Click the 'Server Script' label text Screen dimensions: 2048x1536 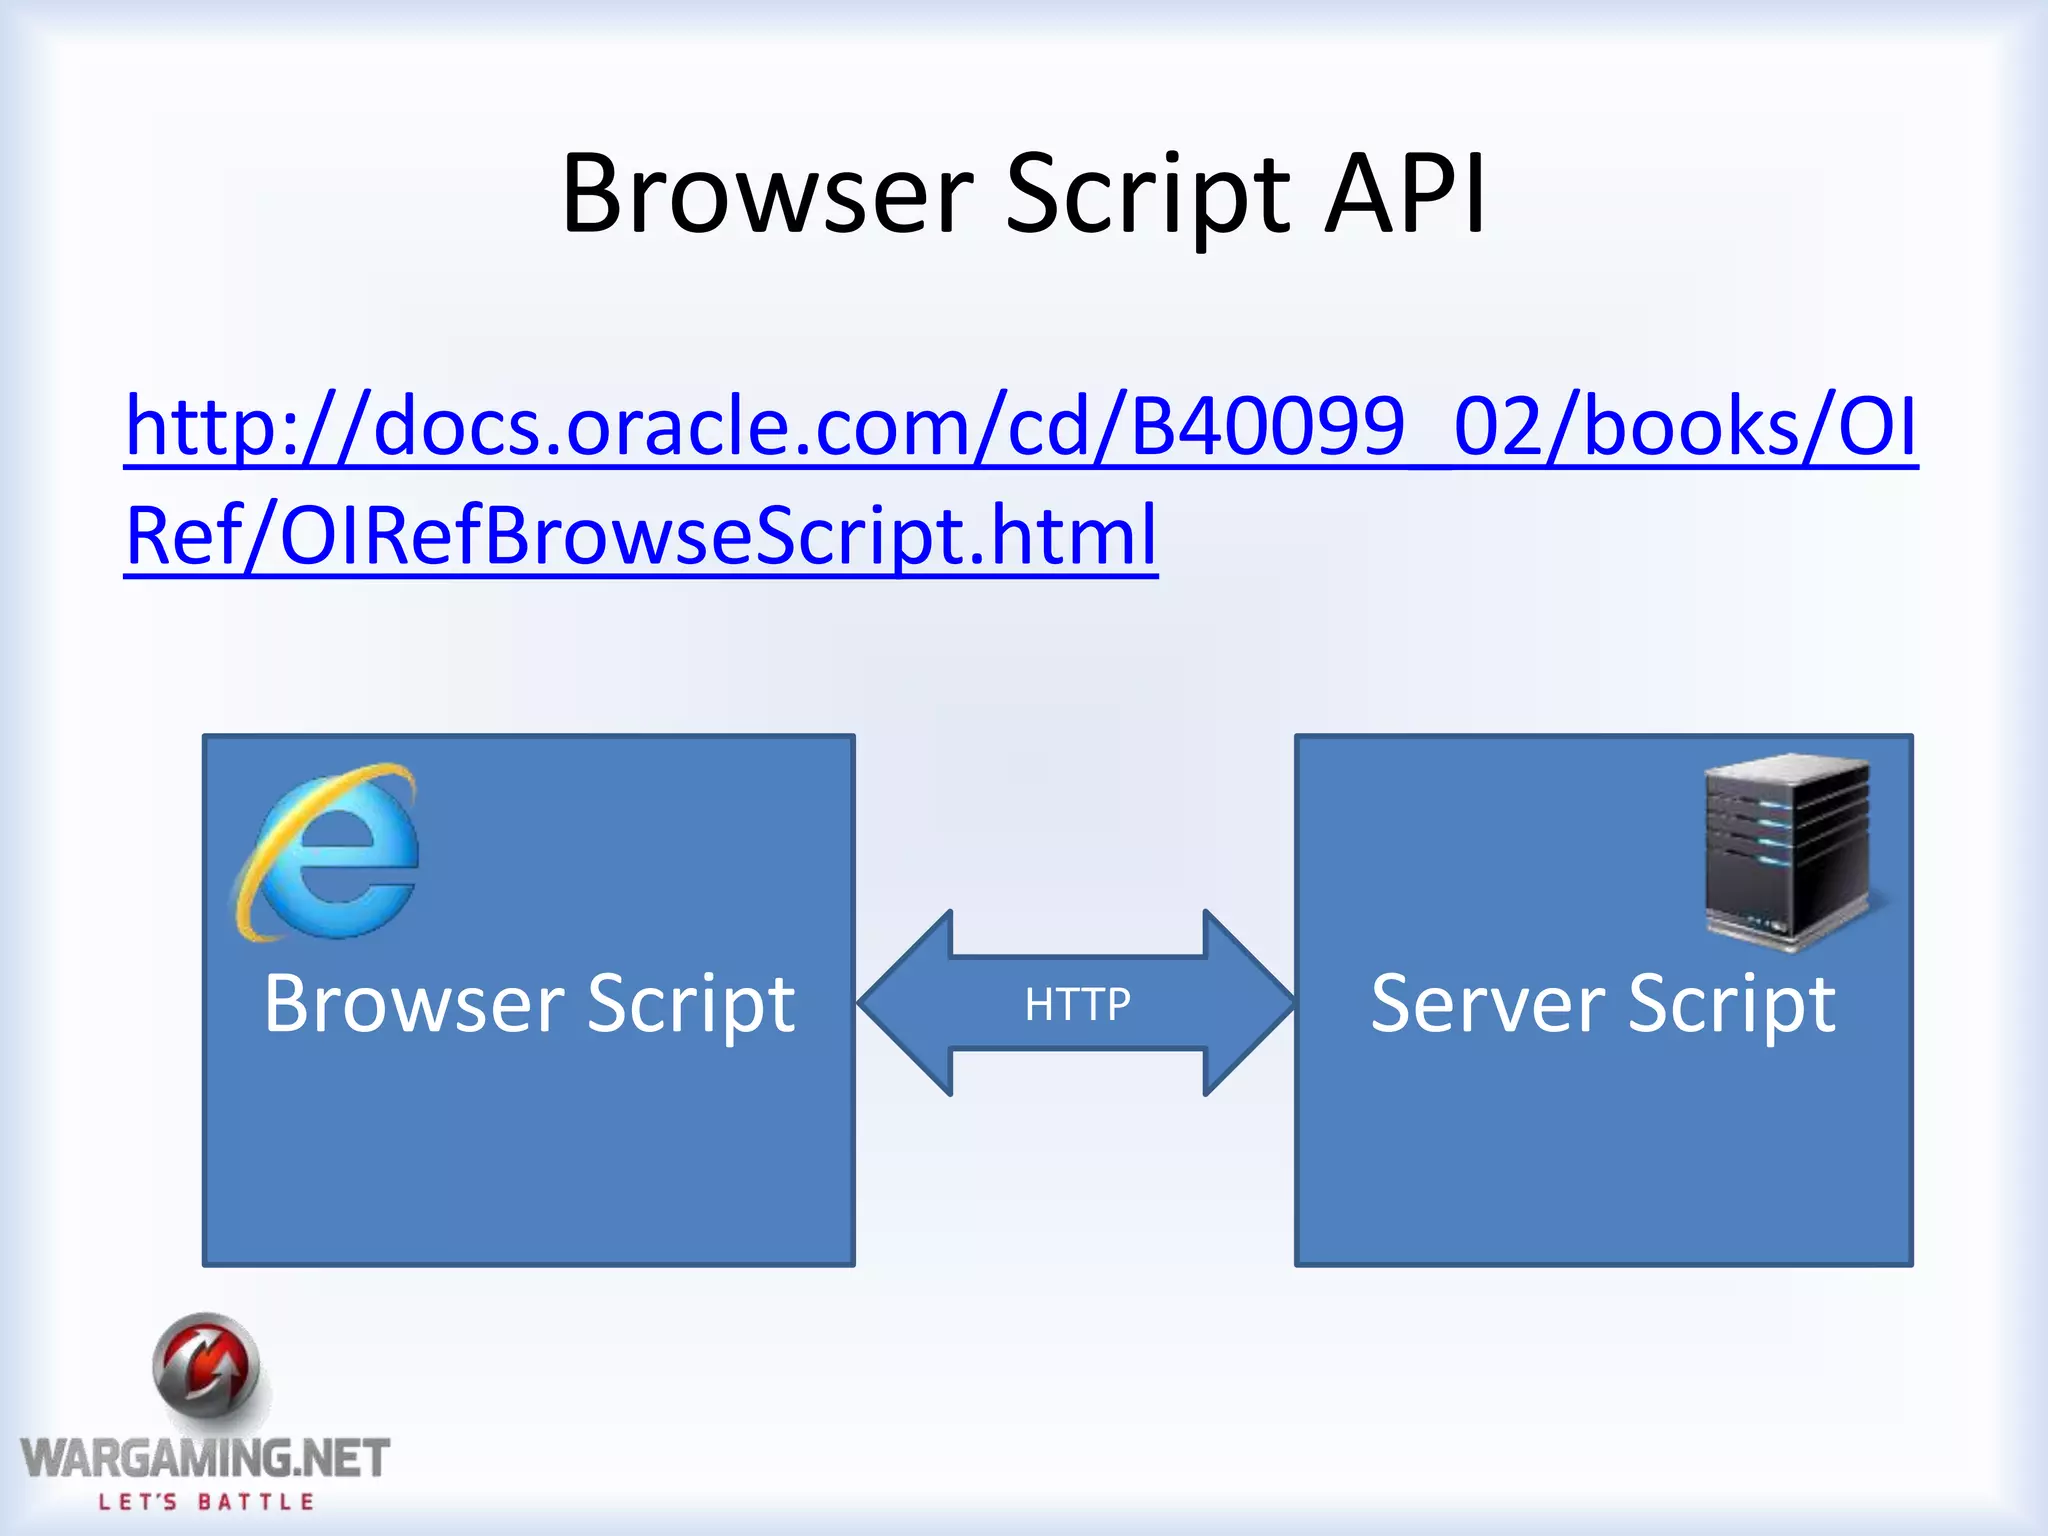pos(1602,1003)
